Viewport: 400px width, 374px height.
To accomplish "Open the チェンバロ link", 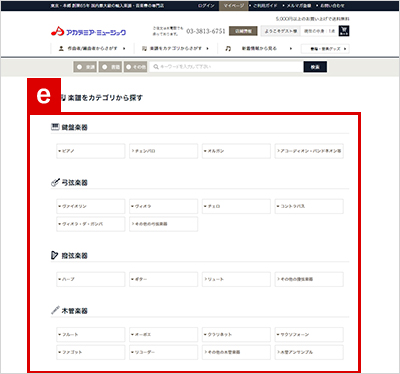I will click(164, 151).
